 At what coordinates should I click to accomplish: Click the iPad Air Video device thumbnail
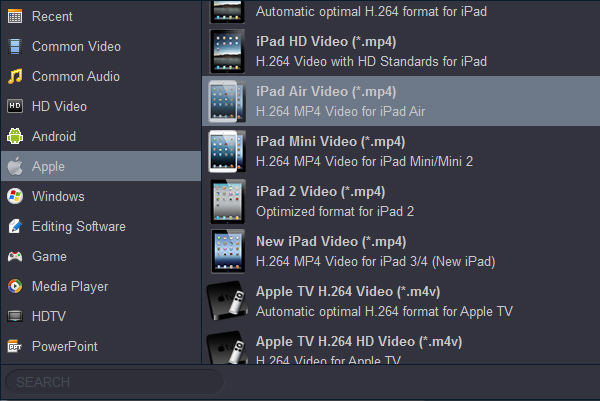tap(227, 101)
